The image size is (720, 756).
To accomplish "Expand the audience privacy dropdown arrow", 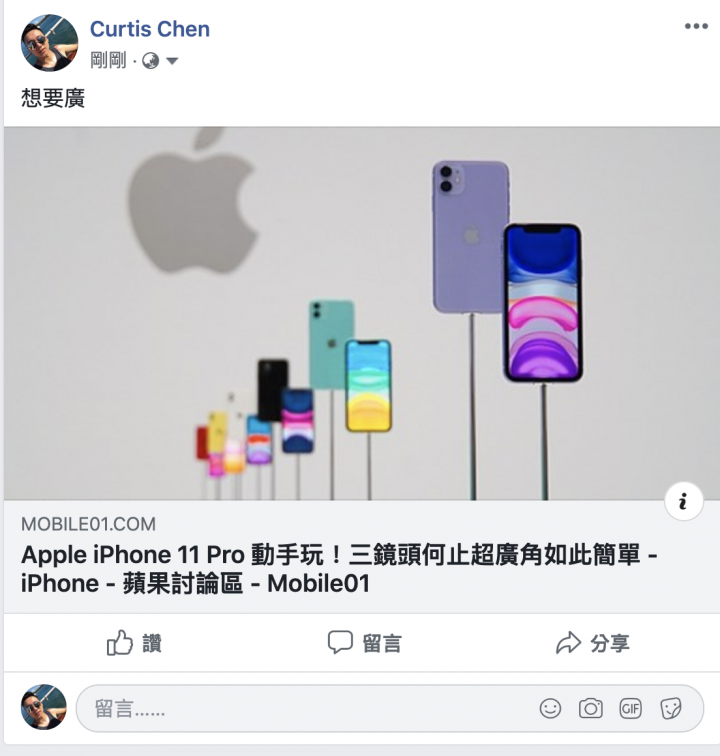I will [172, 61].
